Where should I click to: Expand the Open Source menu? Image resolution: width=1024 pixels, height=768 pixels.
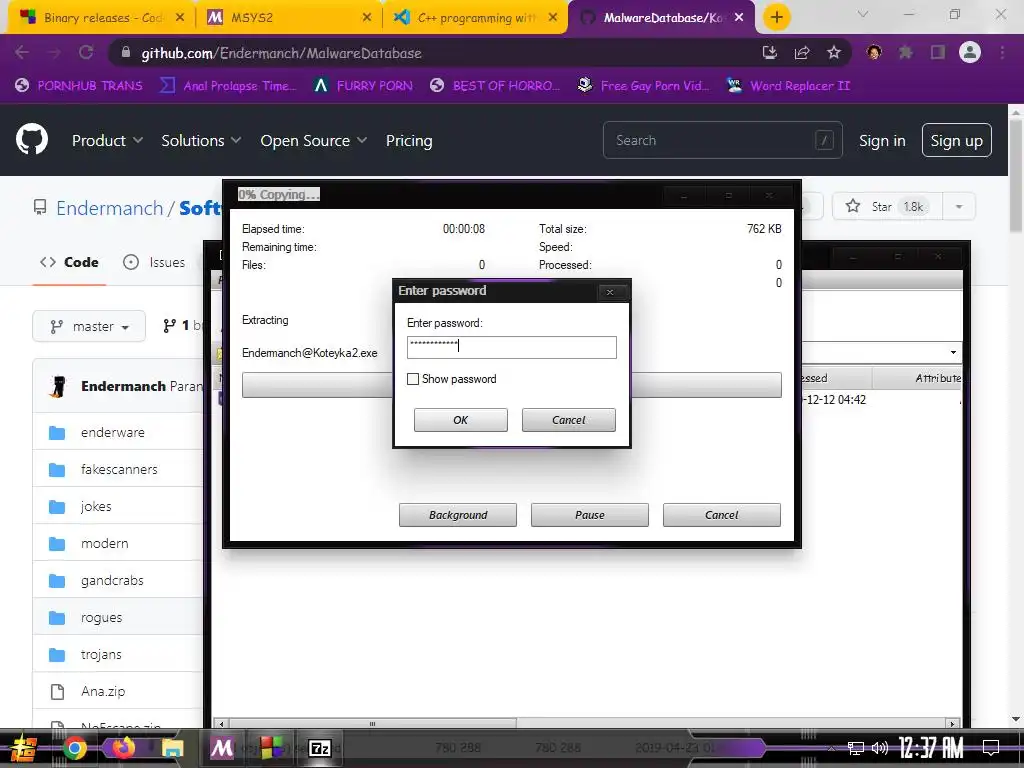313,140
